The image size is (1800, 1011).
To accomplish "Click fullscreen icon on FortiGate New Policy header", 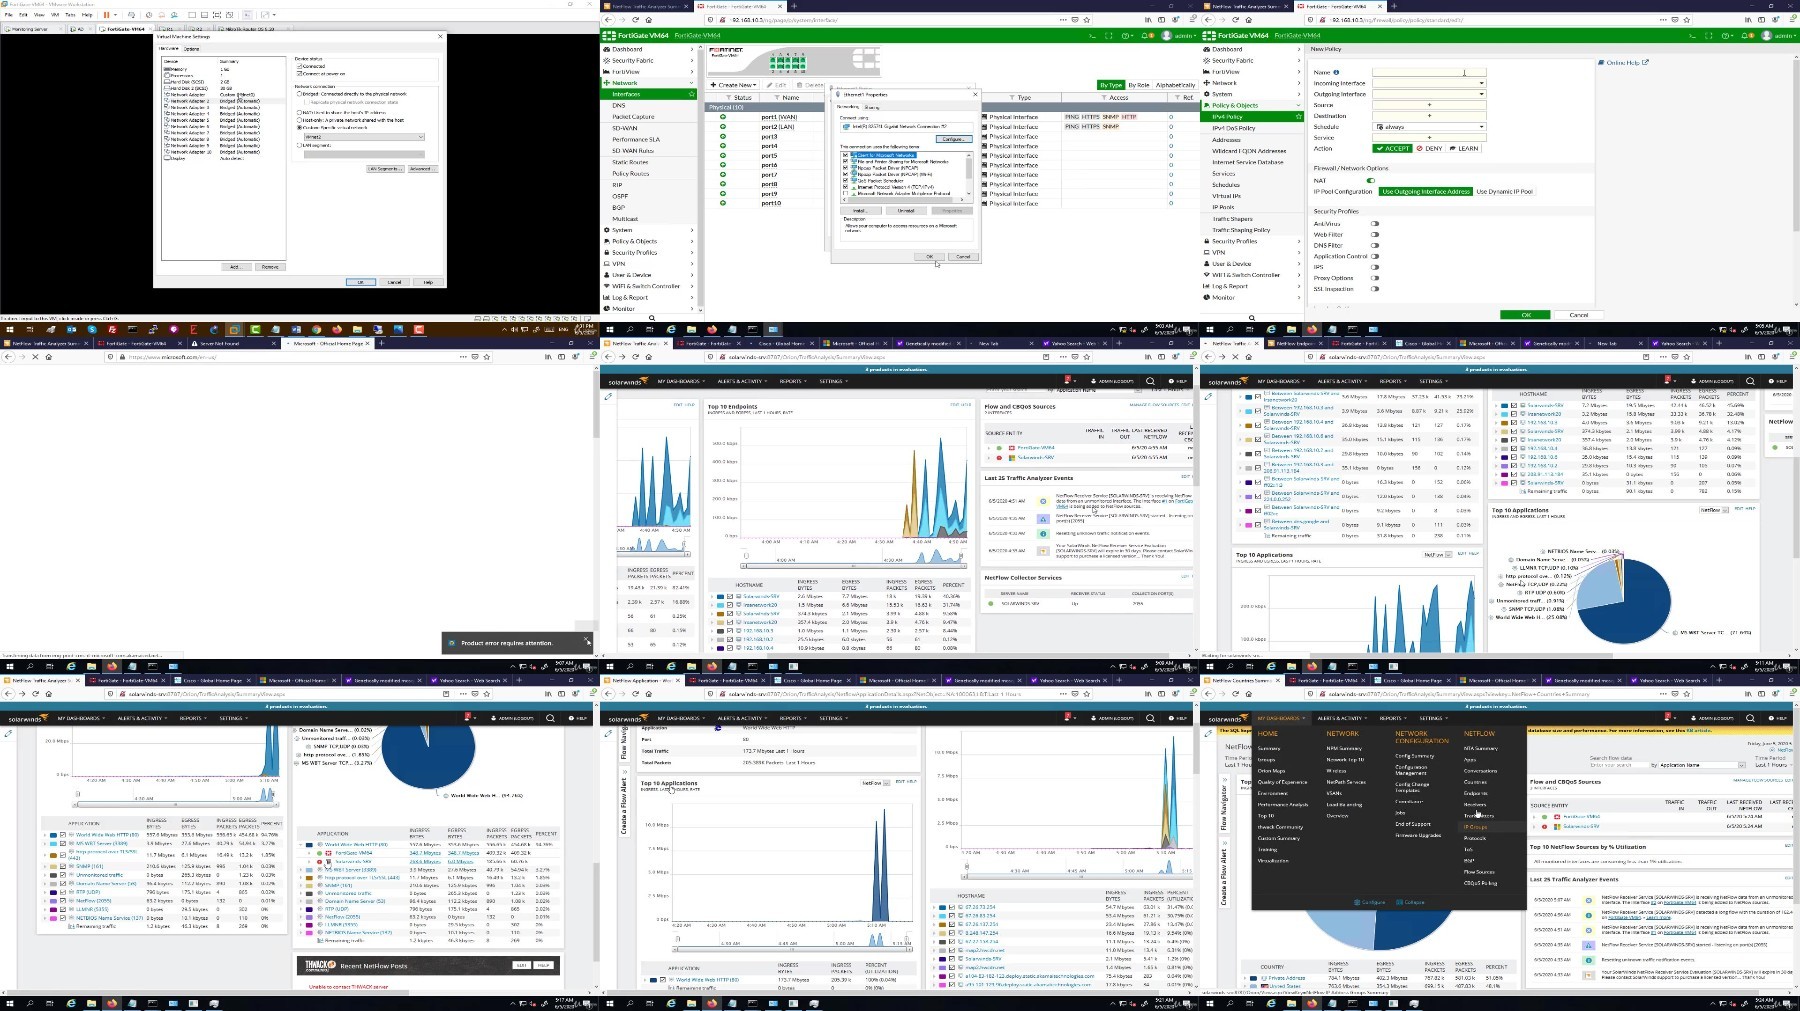I will [1708, 36].
